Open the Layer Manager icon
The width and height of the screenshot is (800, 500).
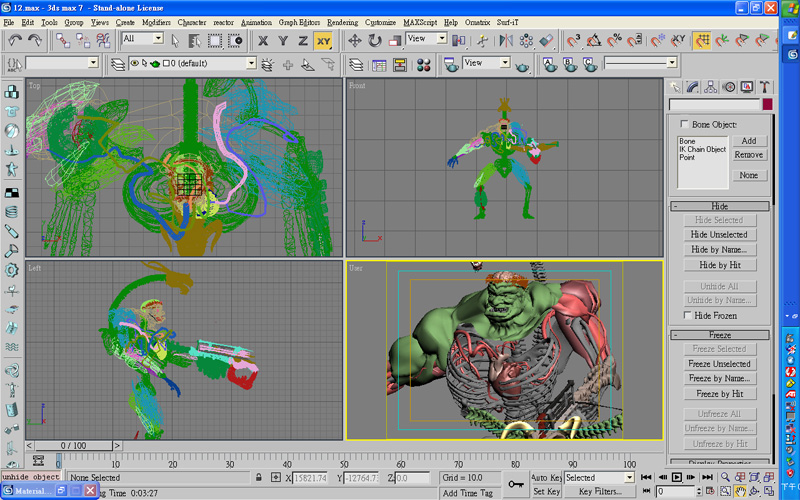coord(356,65)
